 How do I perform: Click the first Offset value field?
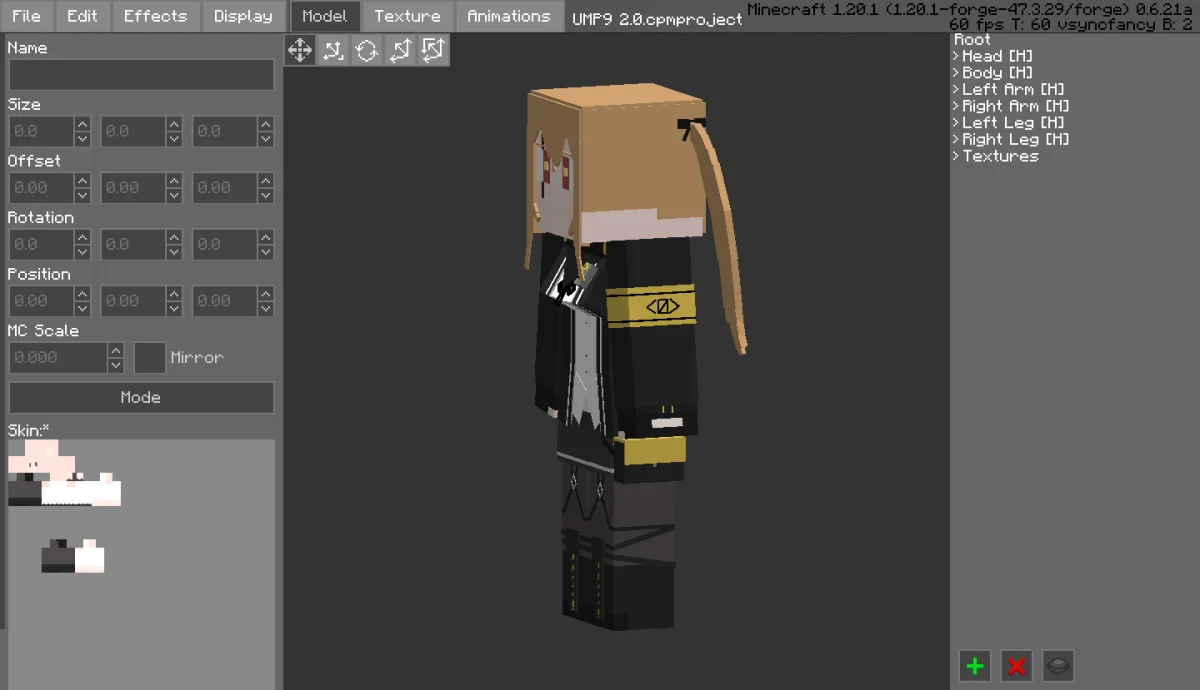[41, 188]
